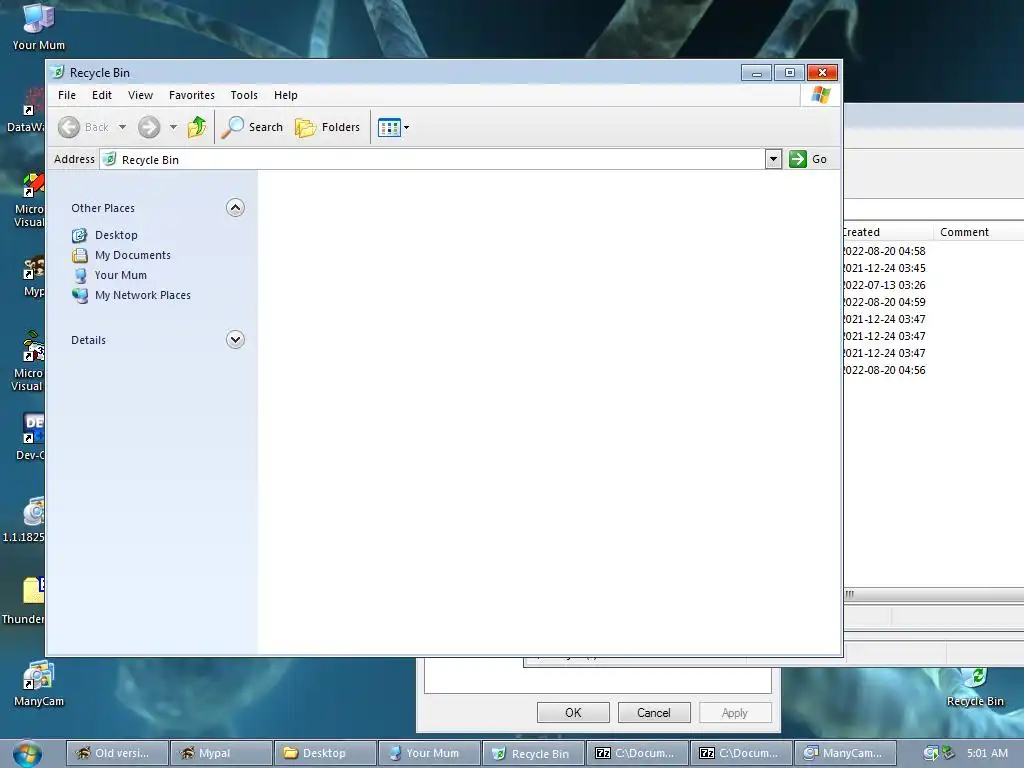Open the Dev-C++ desktop shortcut
1024x768 pixels.
(29, 436)
